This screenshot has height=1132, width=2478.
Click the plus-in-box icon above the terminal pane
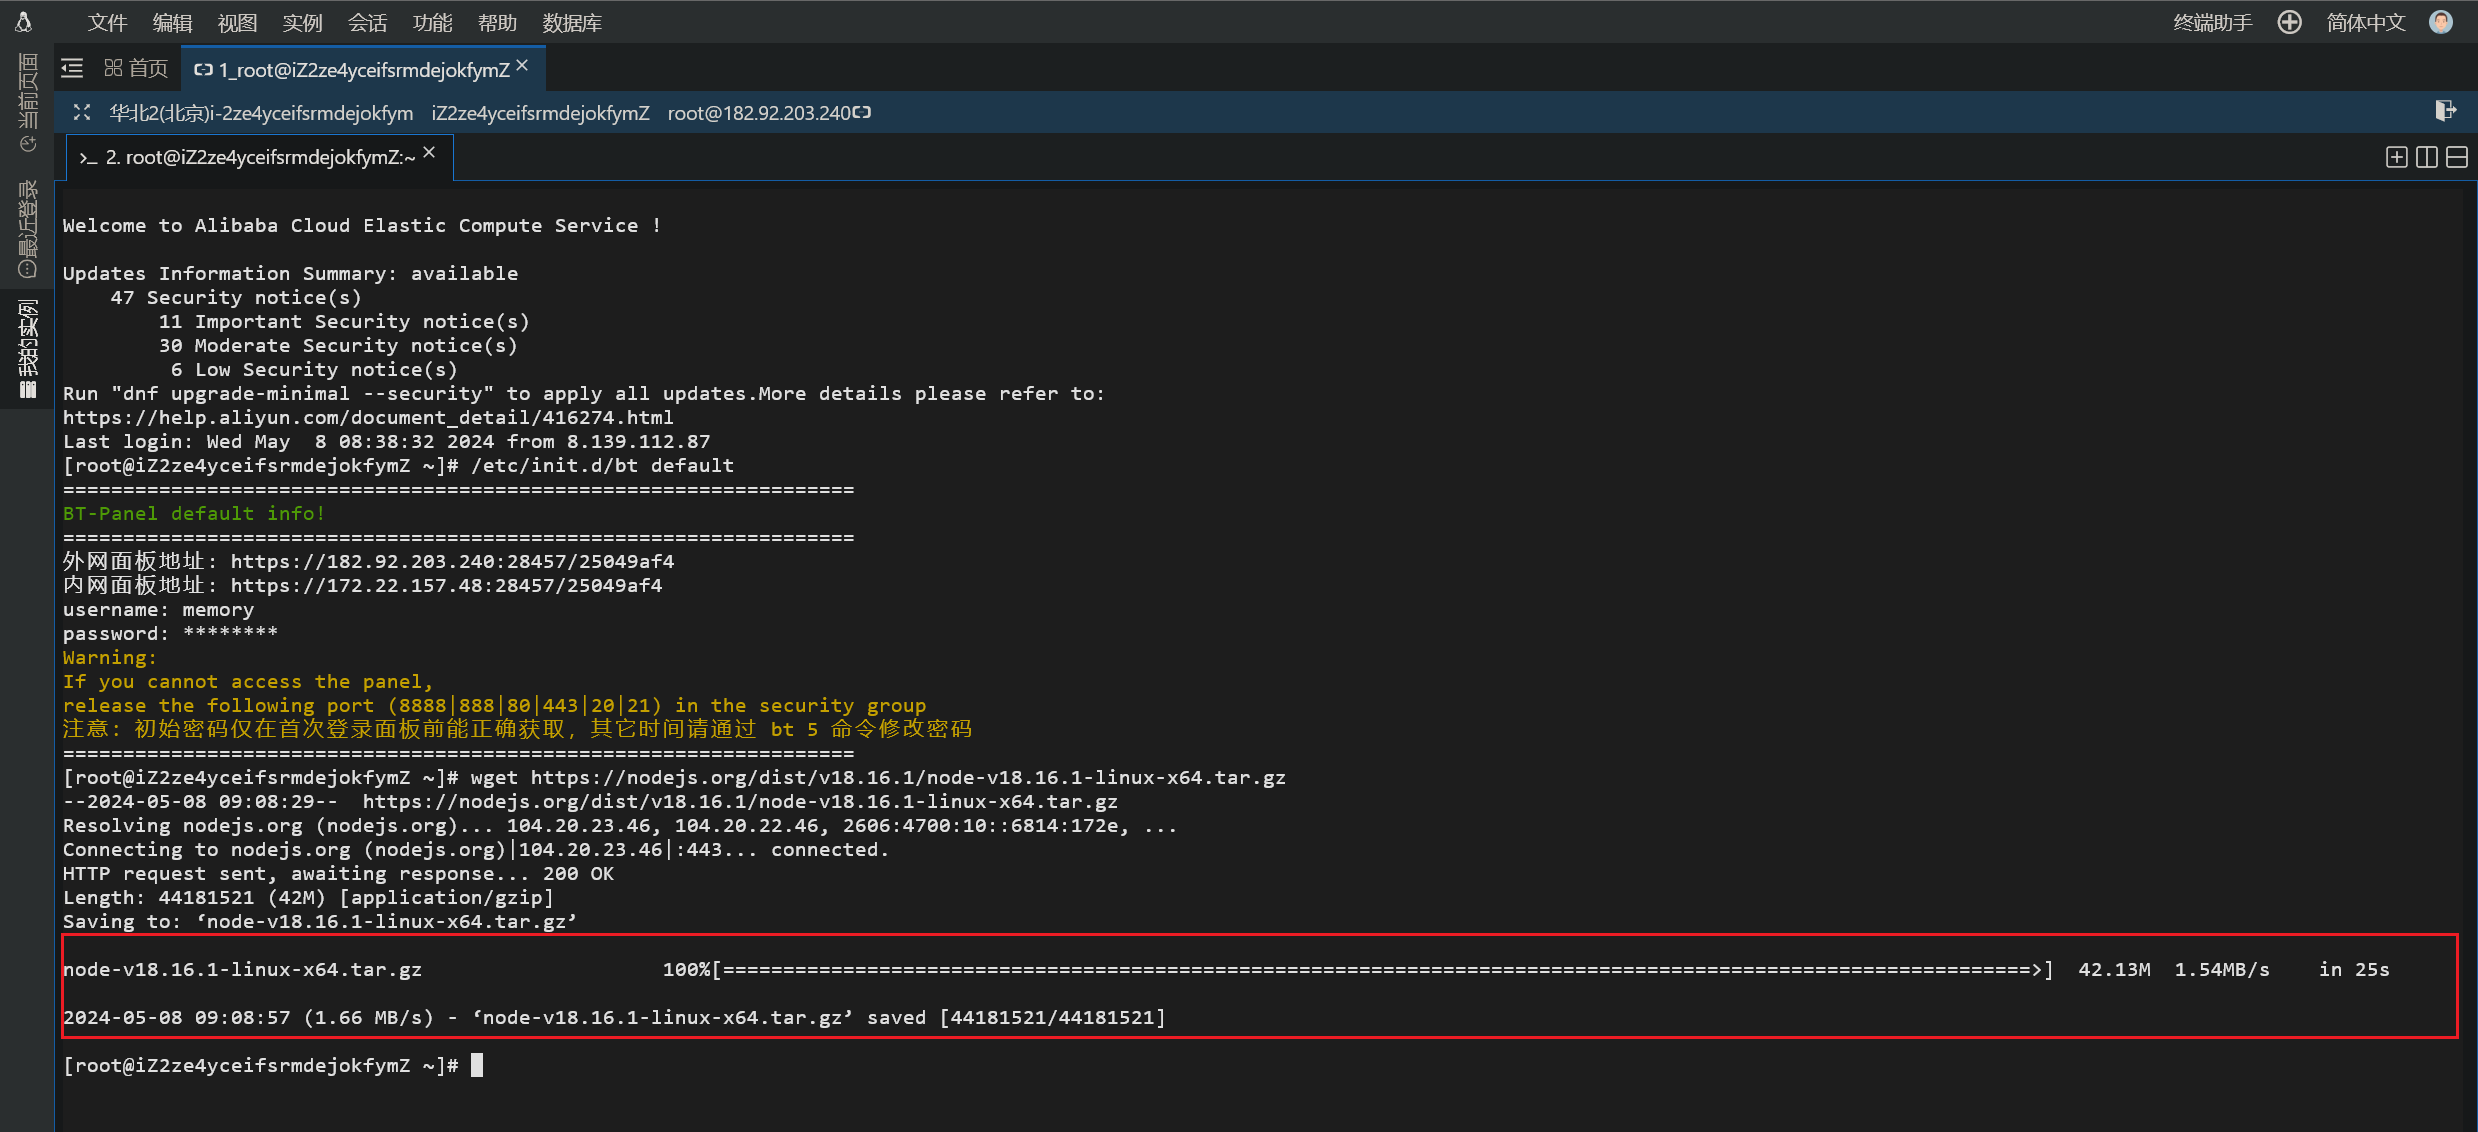2396,157
